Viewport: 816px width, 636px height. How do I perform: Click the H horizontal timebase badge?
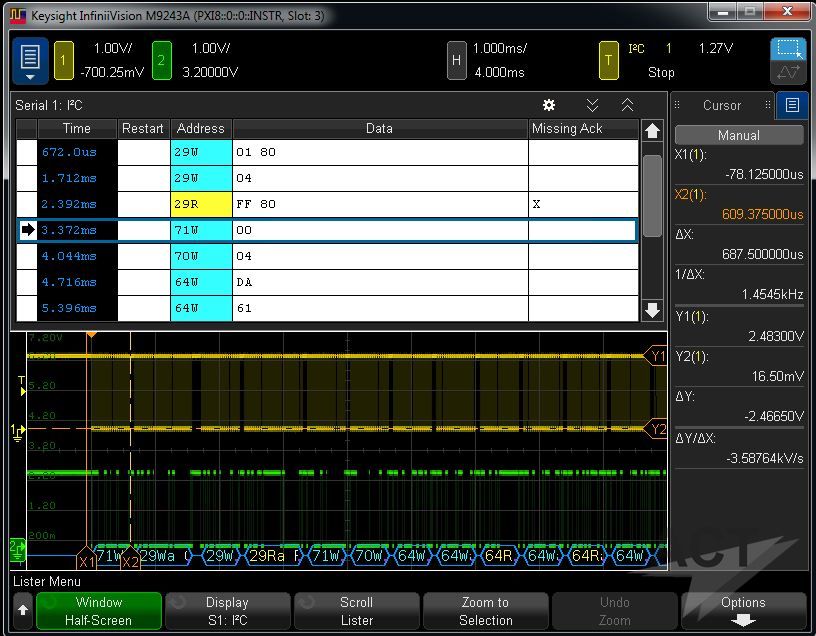(x=456, y=60)
